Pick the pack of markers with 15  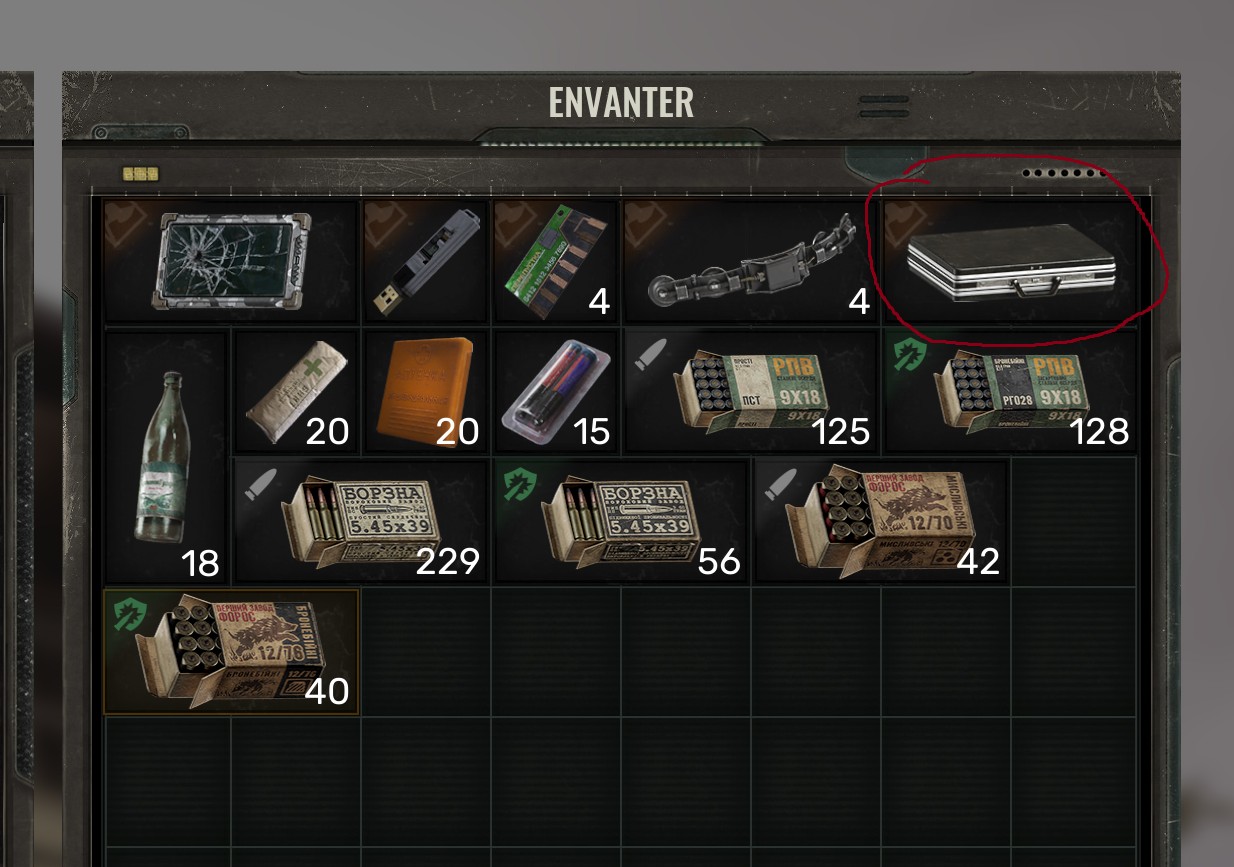tap(556, 391)
